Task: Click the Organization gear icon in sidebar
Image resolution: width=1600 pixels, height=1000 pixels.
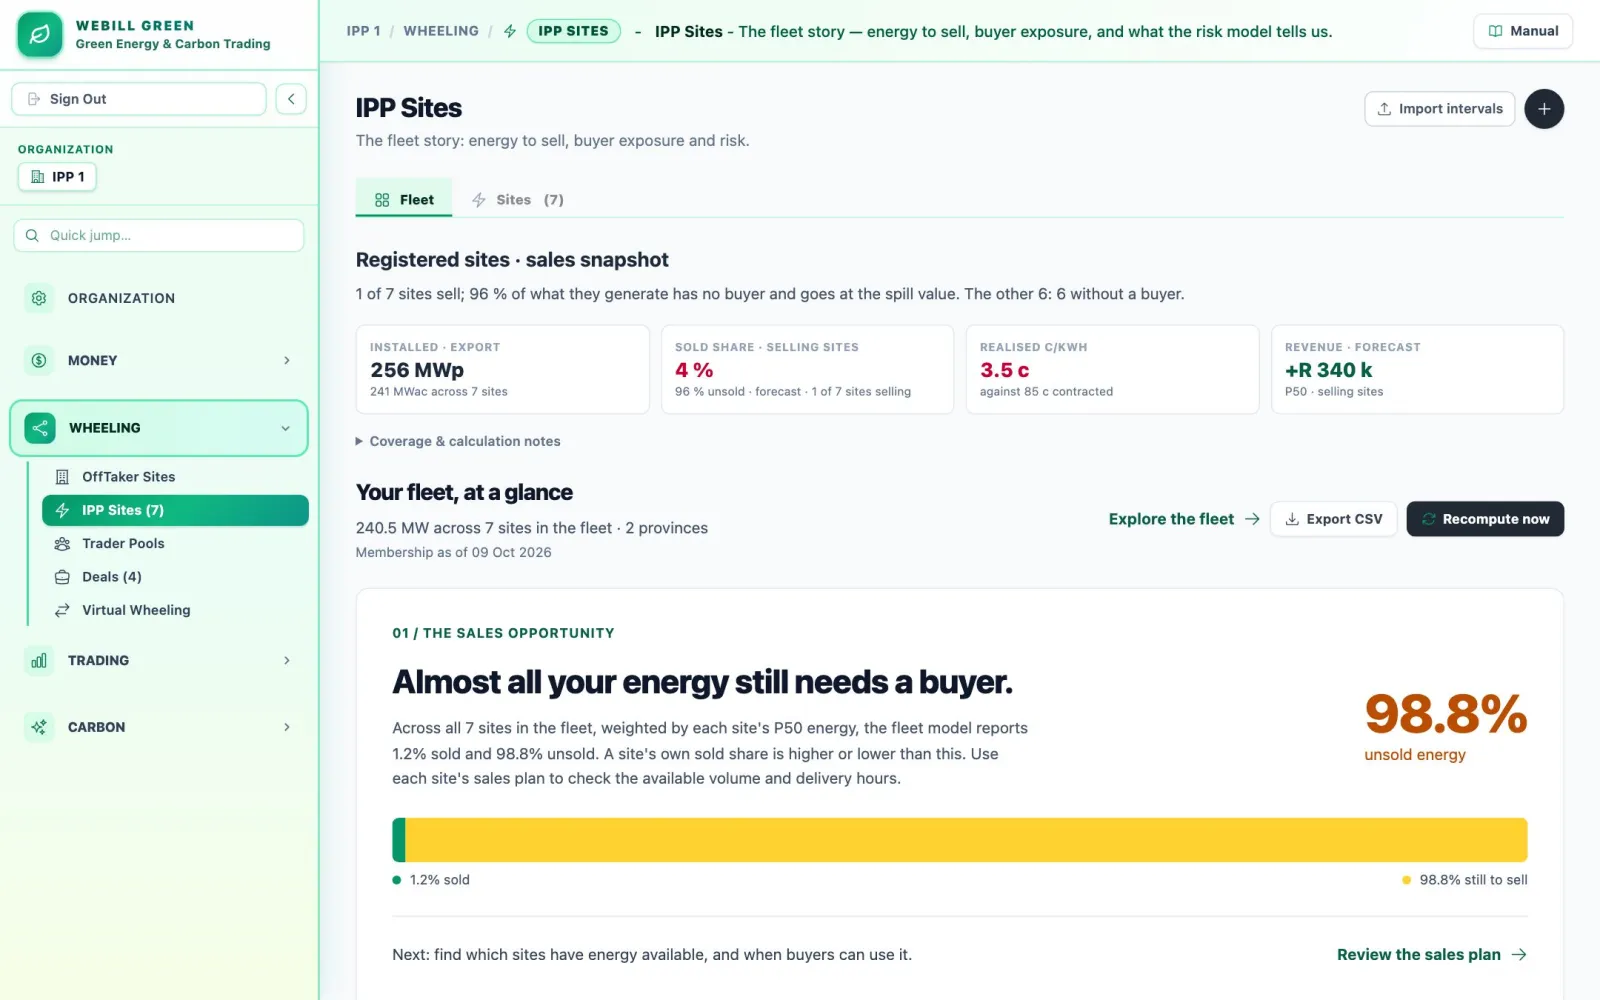Action: 39,298
